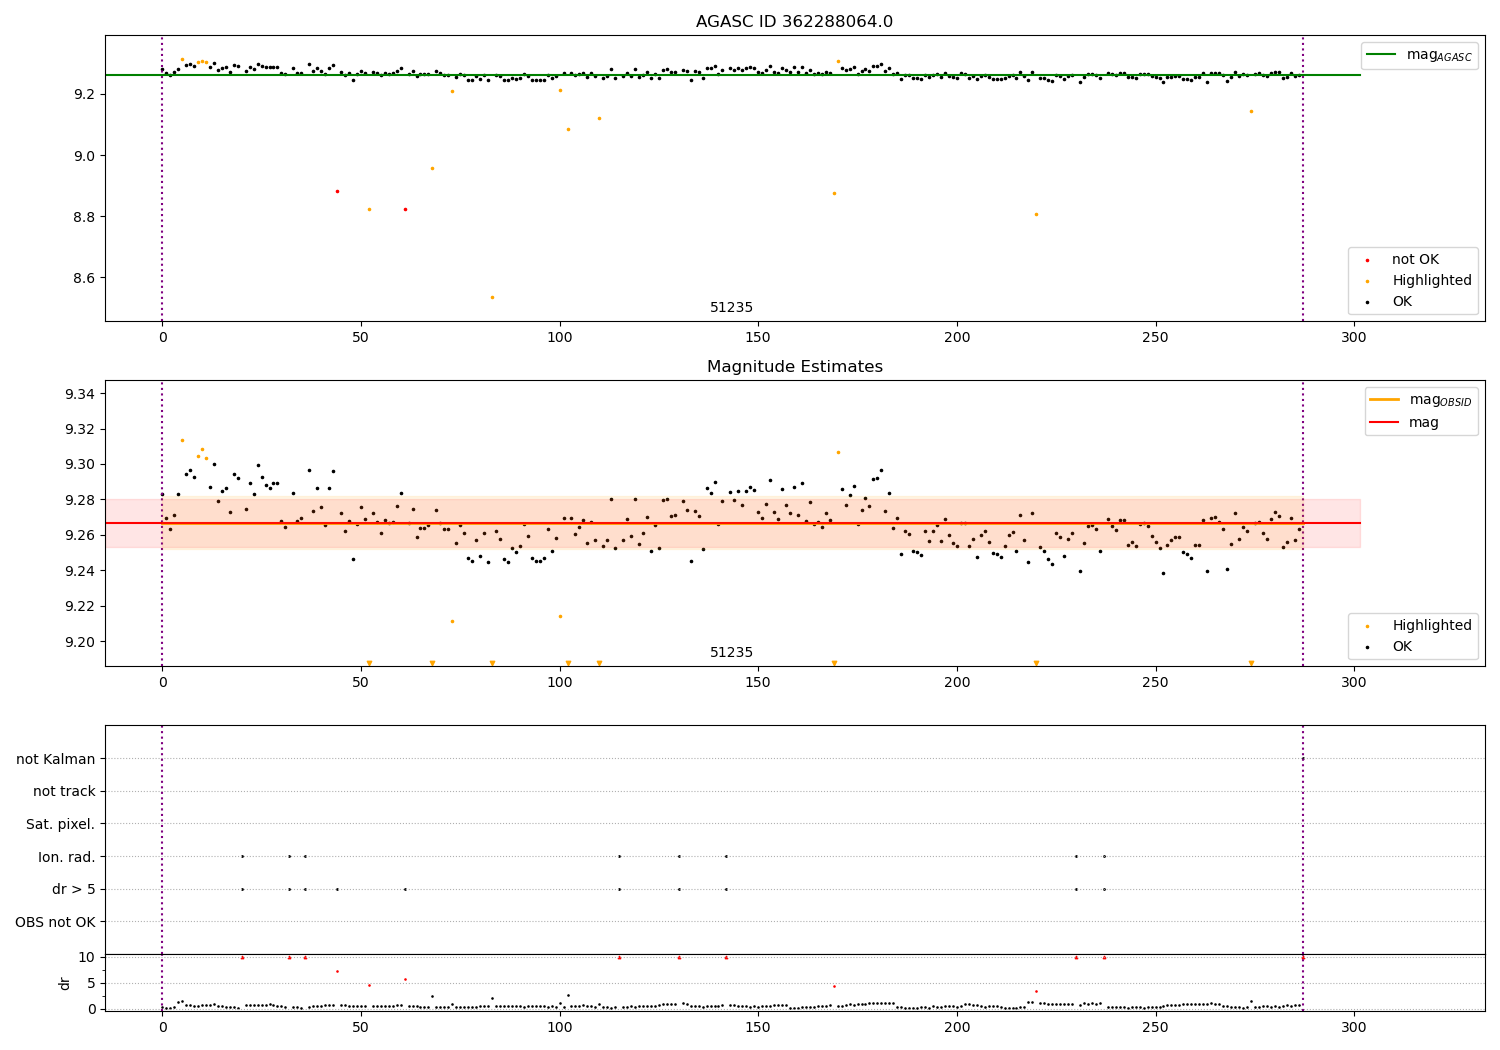Click the 8.8 tick on top y-axis

[x=83, y=218]
